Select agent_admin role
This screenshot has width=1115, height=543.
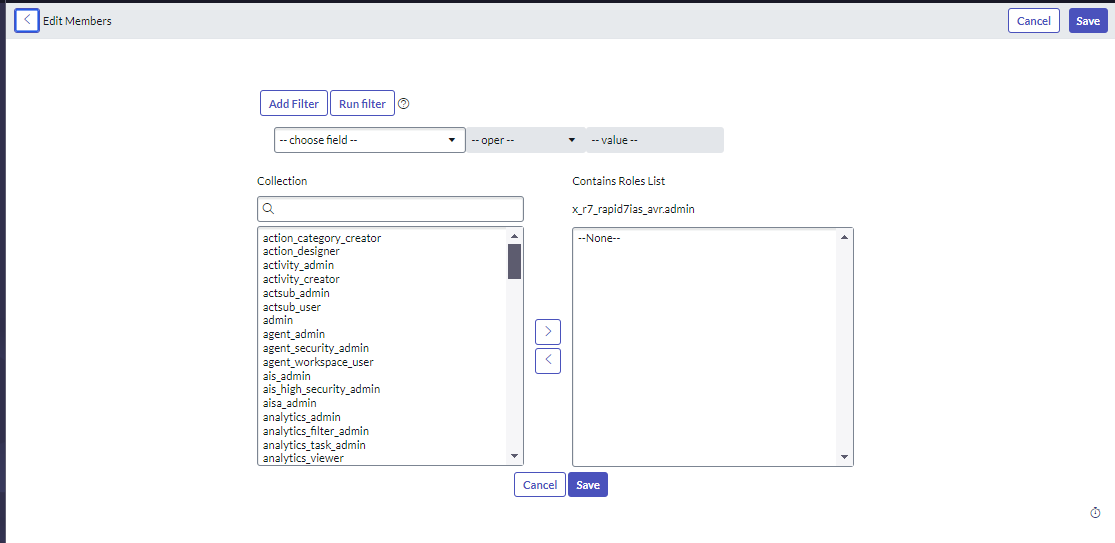[x=294, y=334]
